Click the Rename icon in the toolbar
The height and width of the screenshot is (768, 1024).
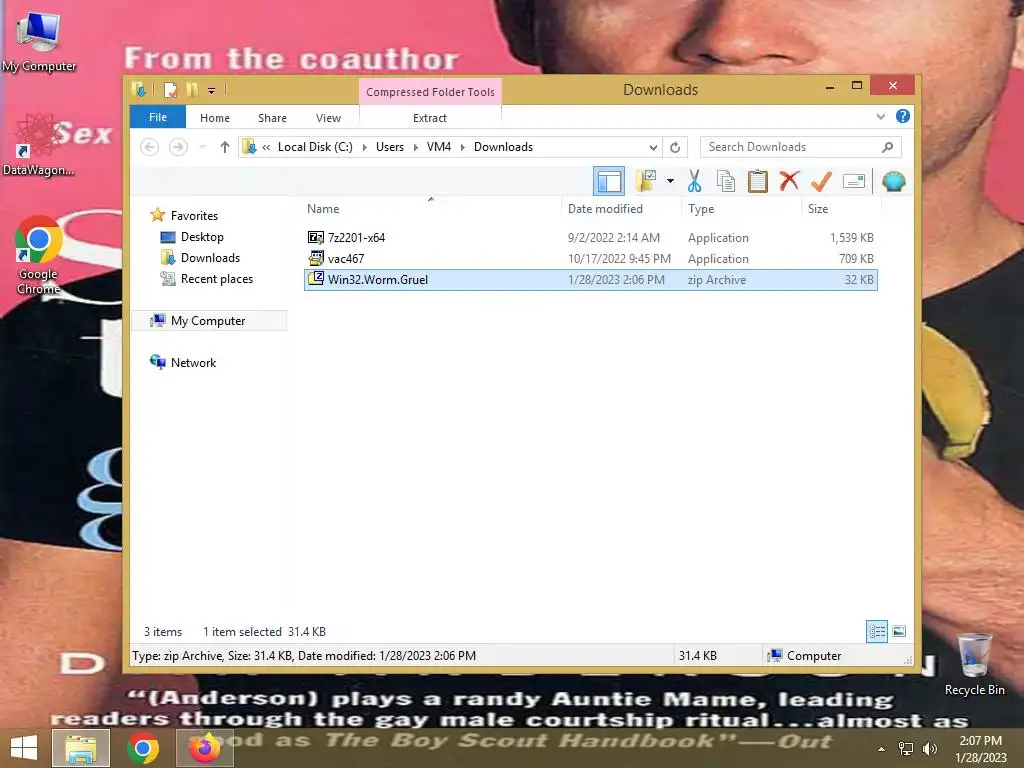click(854, 181)
